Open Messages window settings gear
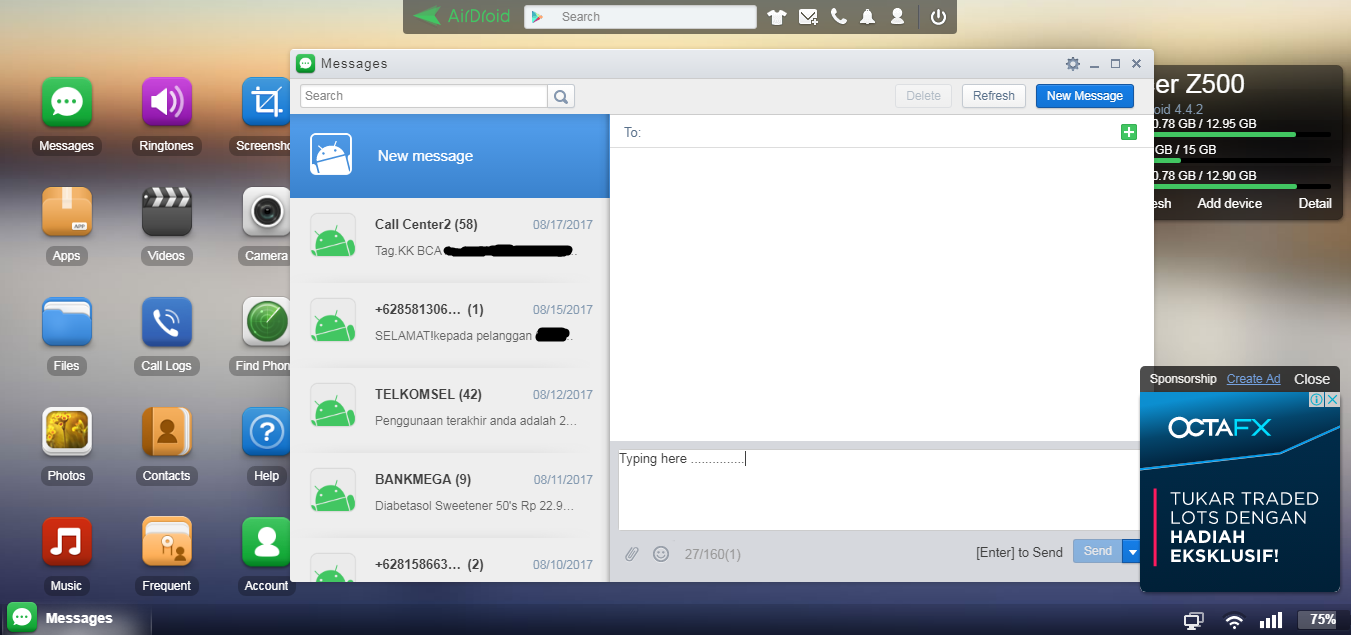The image size is (1351, 635). 1073,64
